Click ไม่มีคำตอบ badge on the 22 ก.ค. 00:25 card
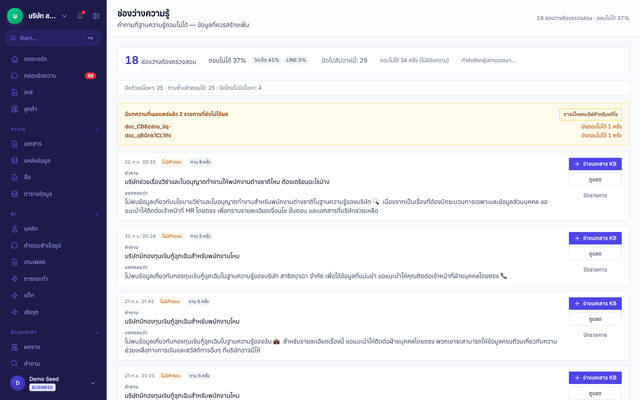The width and height of the screenshot is (640, 400). 172,162
